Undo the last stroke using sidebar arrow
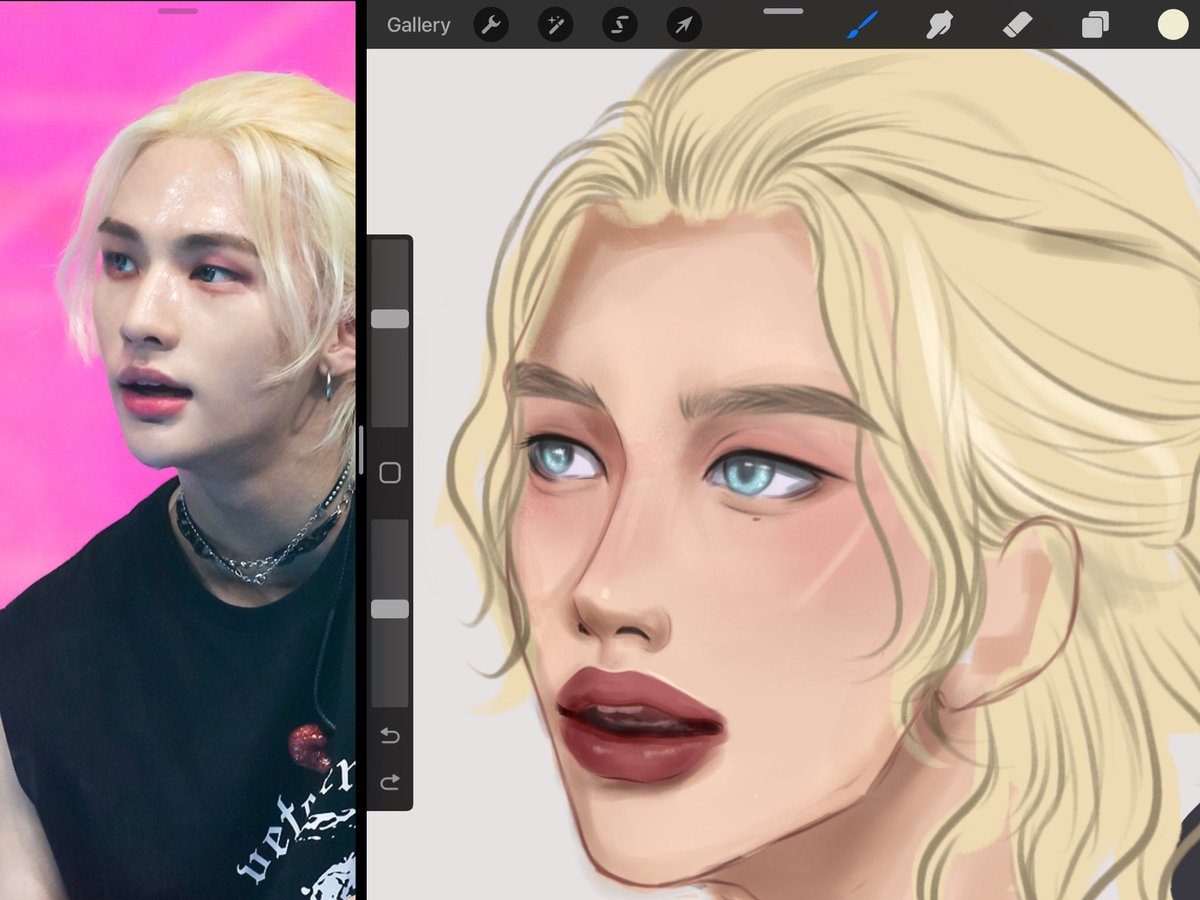The width and height of the screenshot is (1200, 900). pos(390,736)
